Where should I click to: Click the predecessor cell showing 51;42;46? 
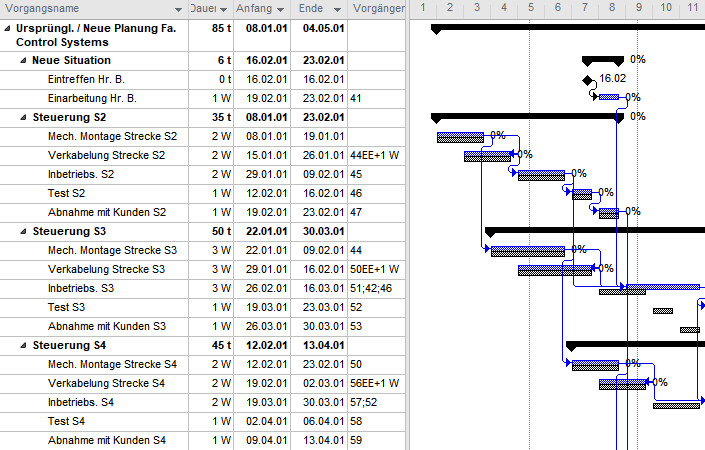click(371, 289)
